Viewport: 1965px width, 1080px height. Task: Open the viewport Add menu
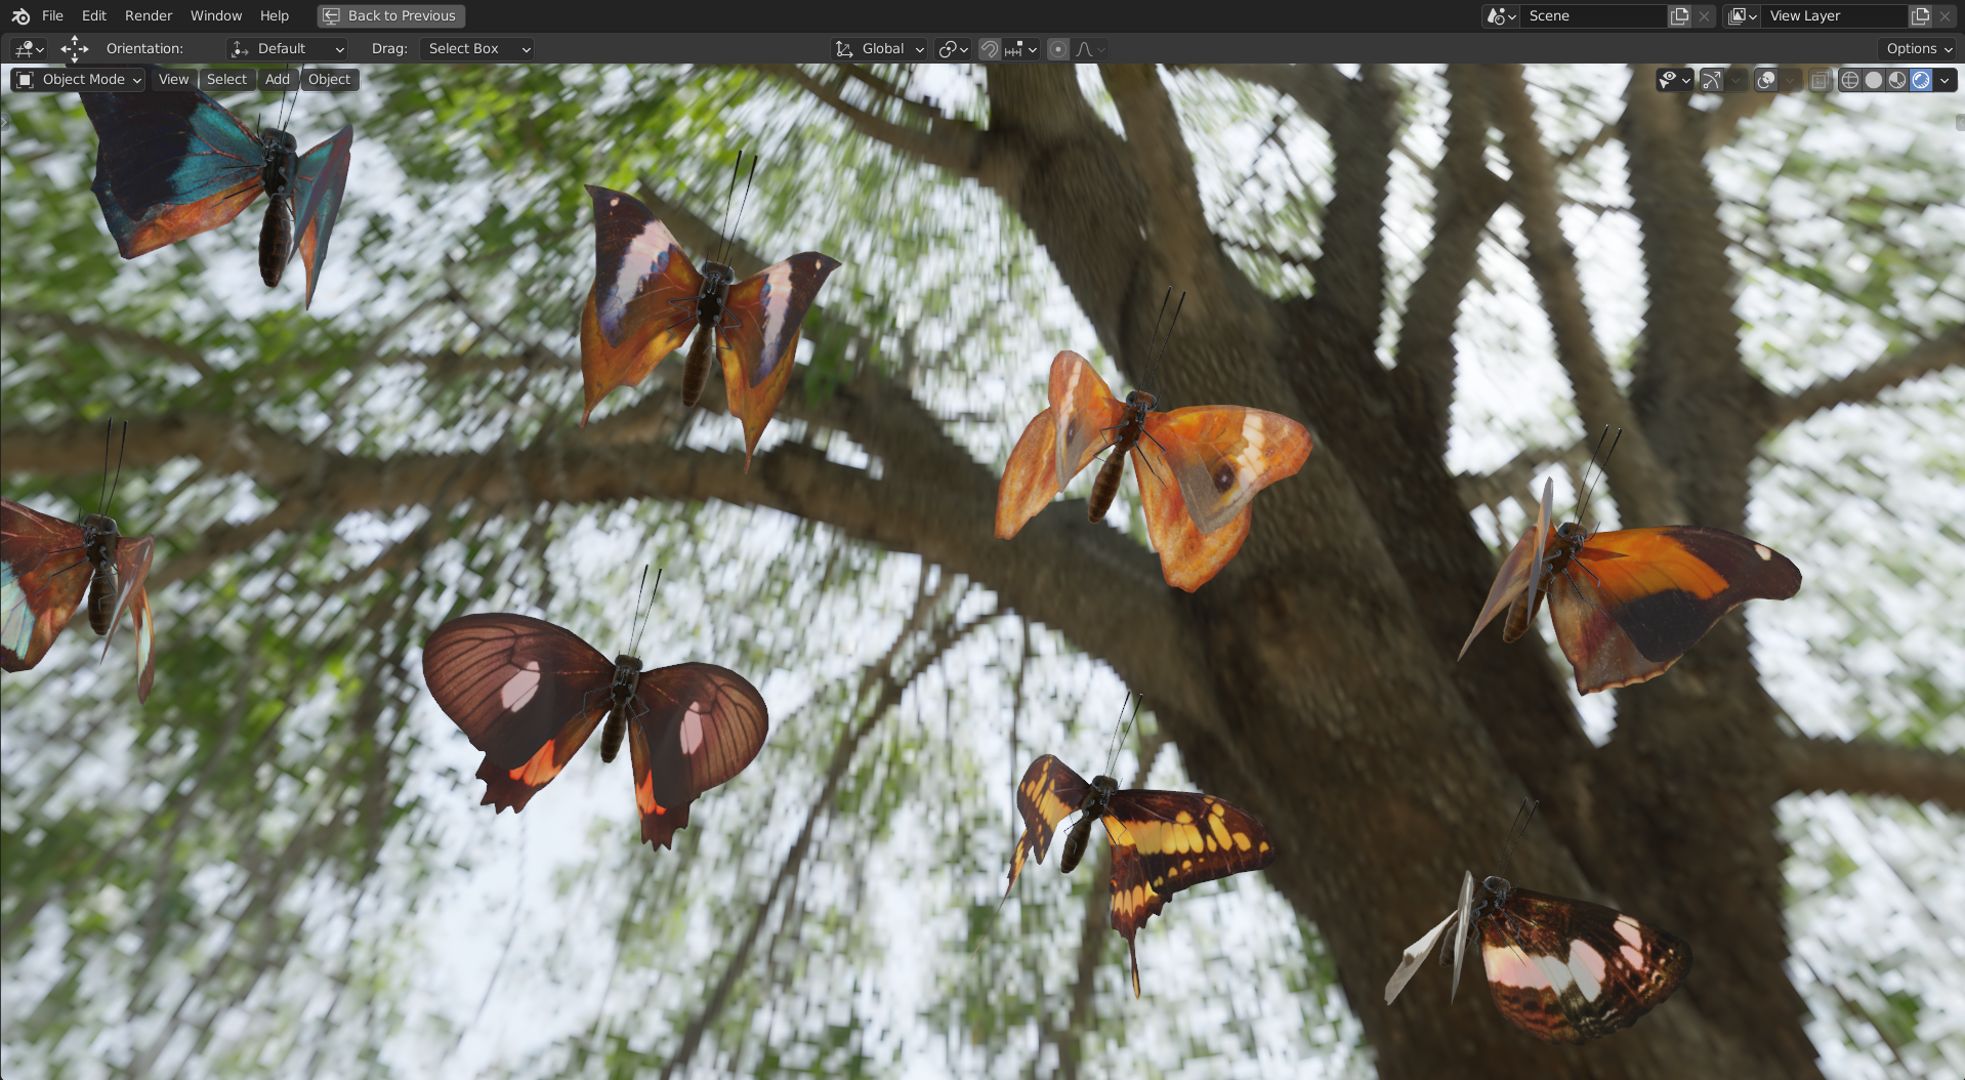coord(277,80)
